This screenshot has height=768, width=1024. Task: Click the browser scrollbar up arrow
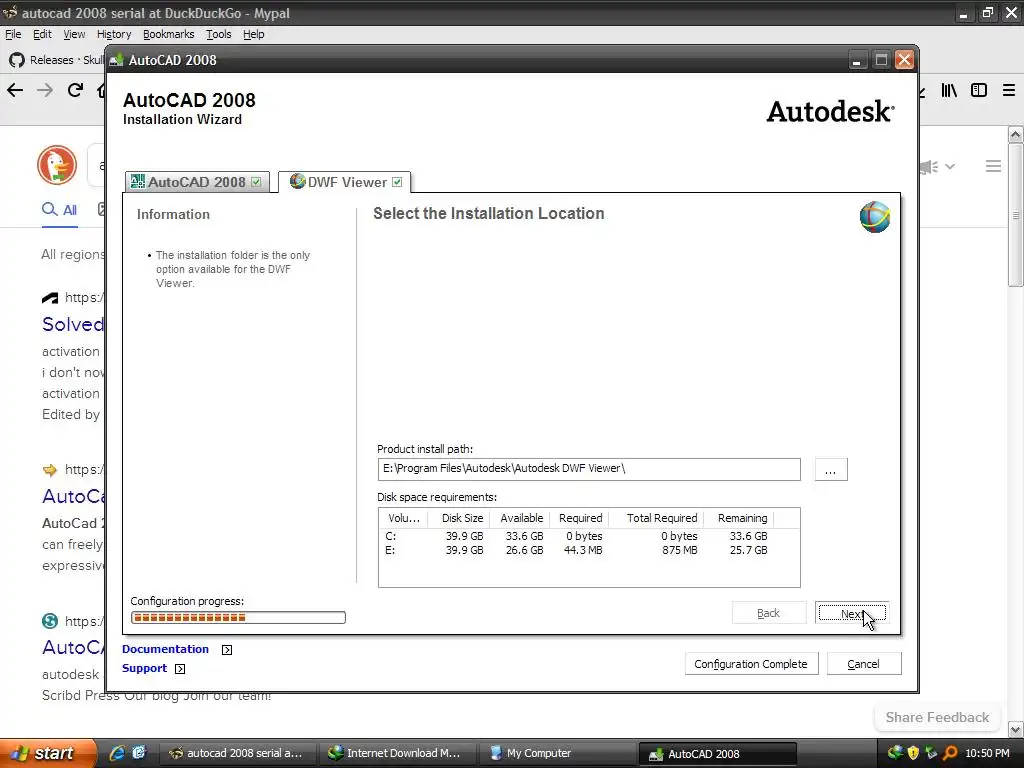[1016, 135]
